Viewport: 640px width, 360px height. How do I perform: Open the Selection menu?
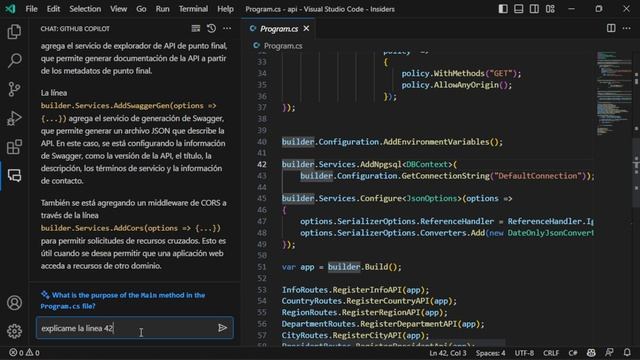[85, 9]
